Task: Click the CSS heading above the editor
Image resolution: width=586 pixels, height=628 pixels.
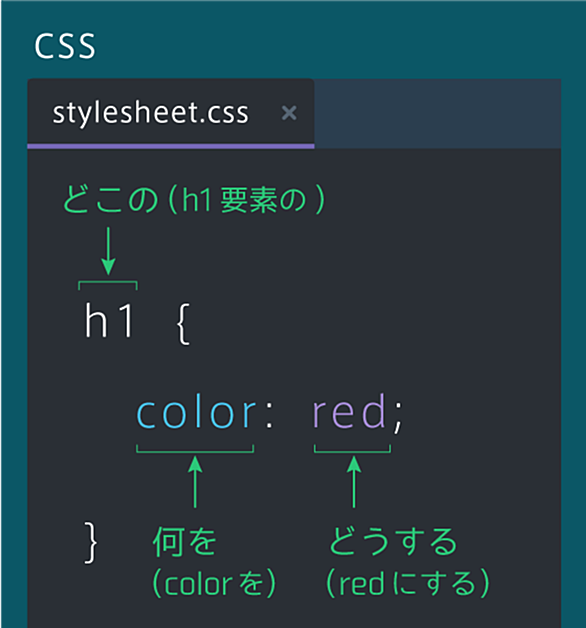Action: click(x=65, y=46)
